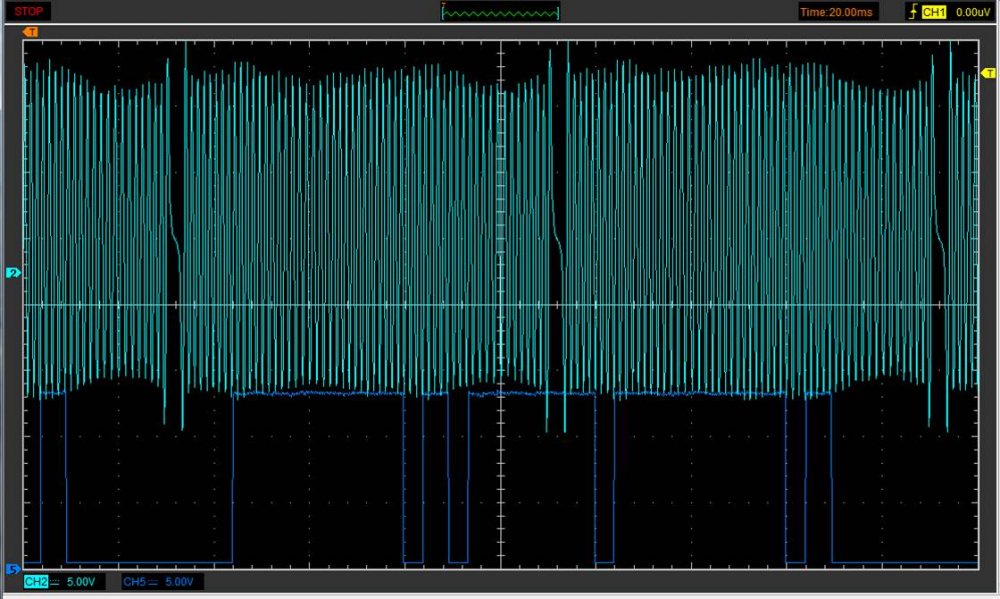Screen dimensions: 1000x599
Task: Click the CH5 DC coupling symbol
Action: [x=152, y=582]
